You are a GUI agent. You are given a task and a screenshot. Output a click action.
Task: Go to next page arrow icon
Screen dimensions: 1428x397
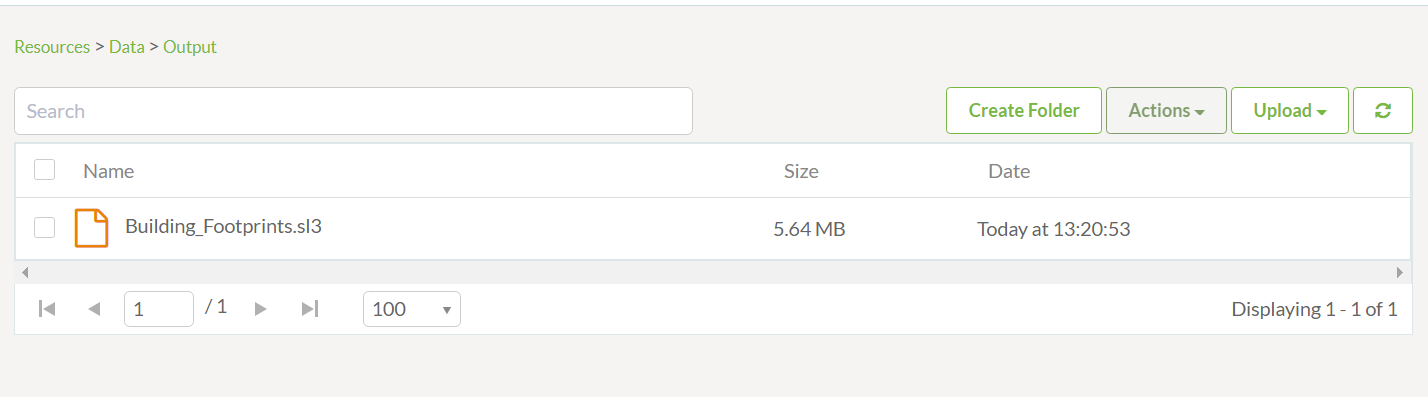pyautogui.click(x=261, y=309)
